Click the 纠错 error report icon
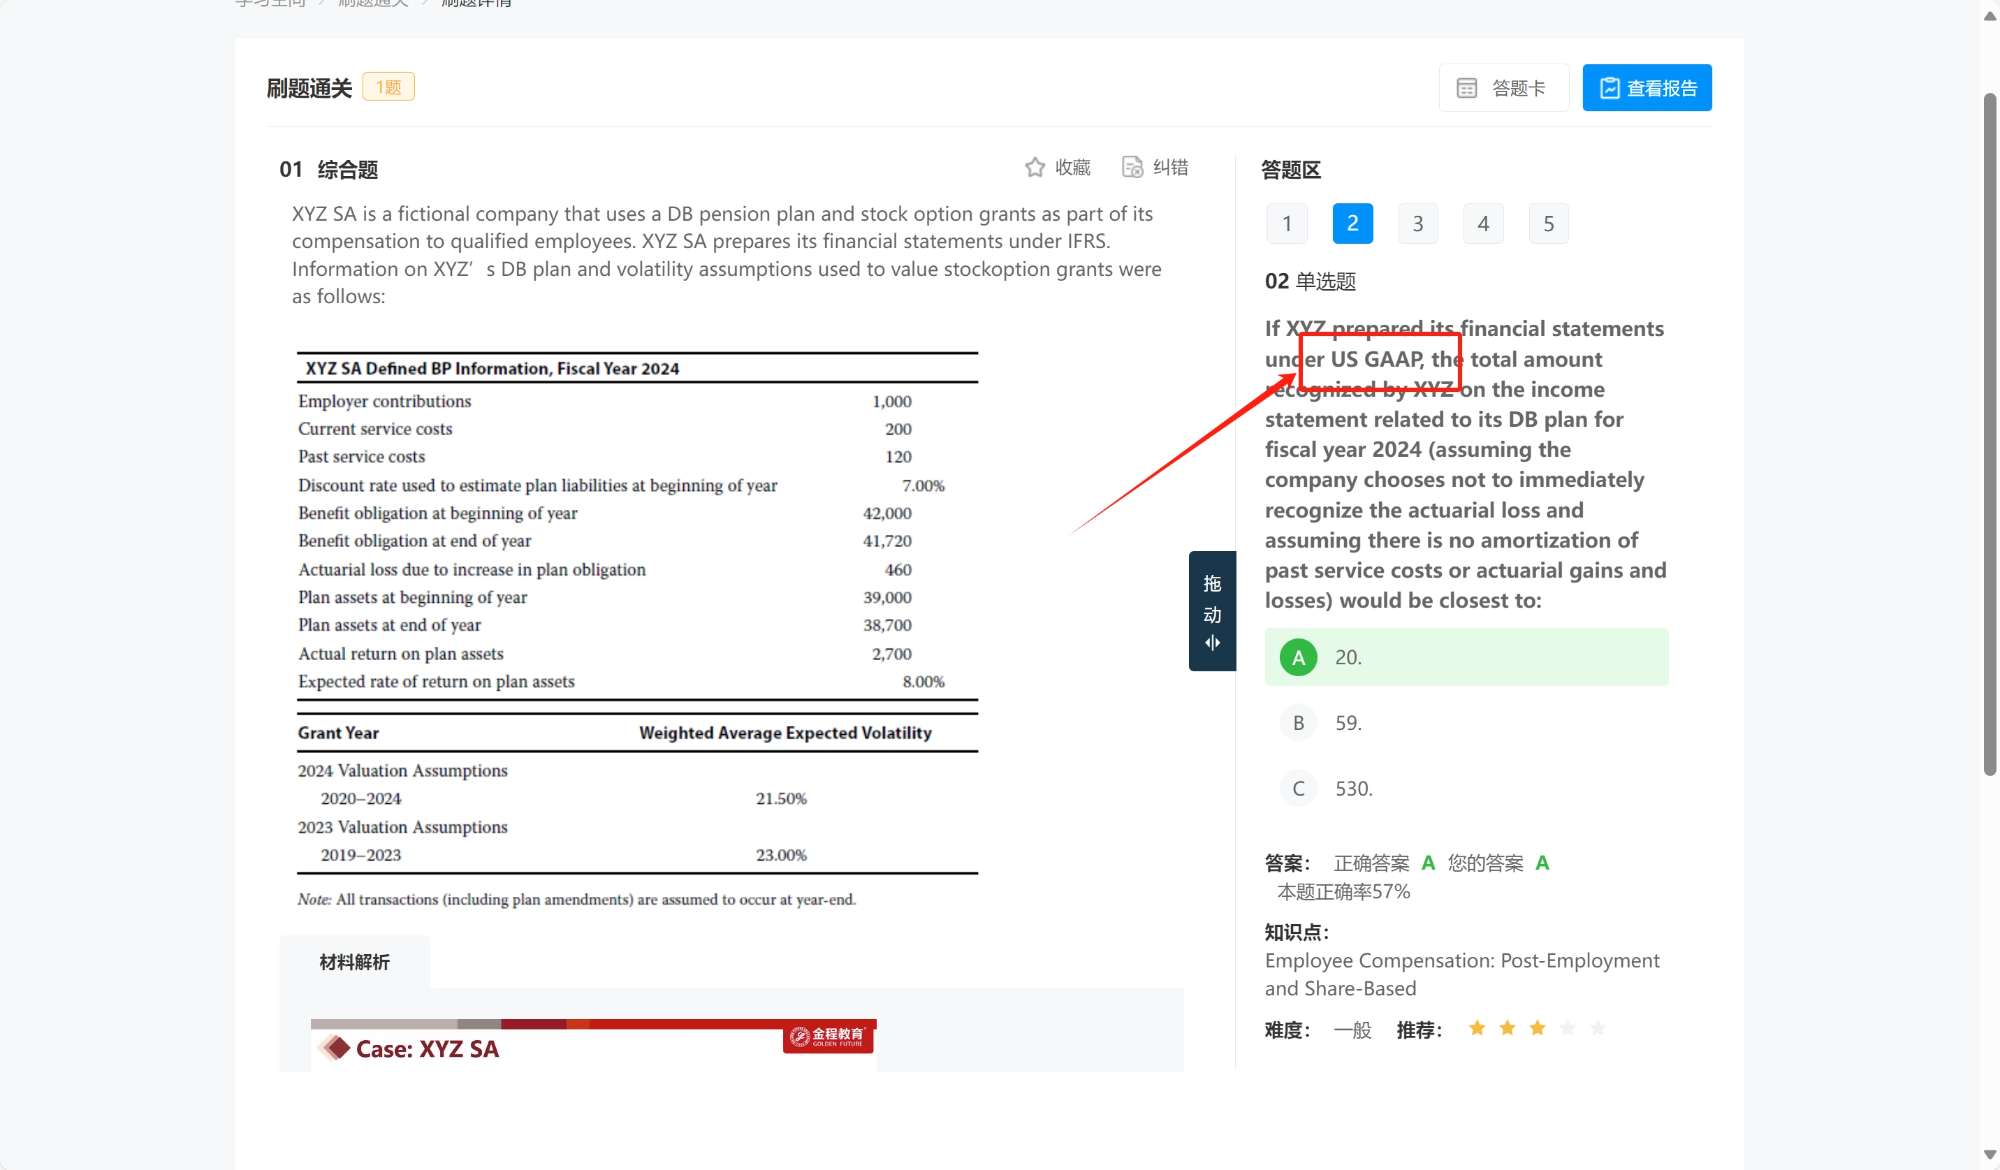This screenshot has width=2000, height=1170. (1132, 167)
